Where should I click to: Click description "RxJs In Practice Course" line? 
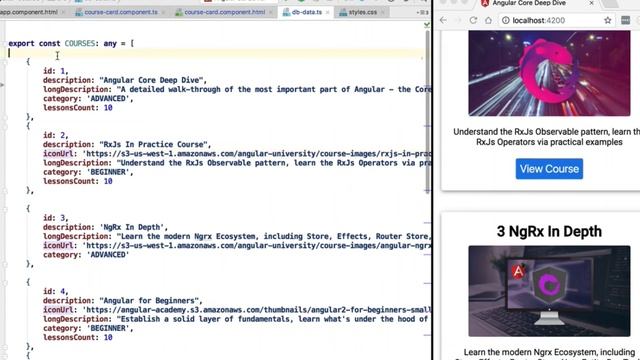coord(127,144)
